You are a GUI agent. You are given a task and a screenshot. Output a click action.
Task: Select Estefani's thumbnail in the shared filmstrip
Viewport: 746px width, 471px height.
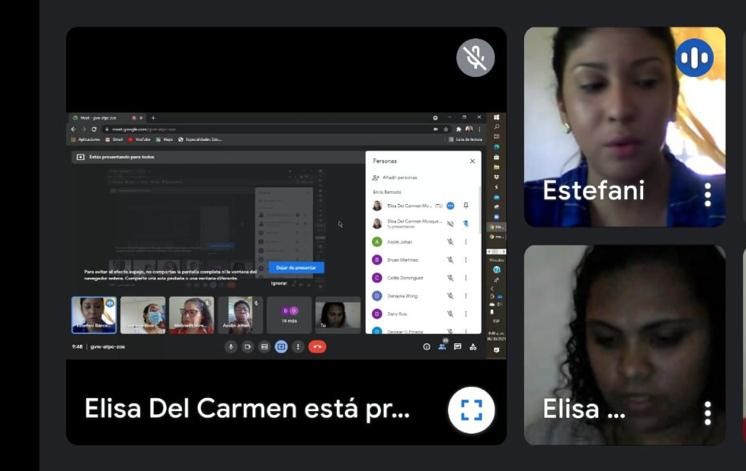point(94,315)
